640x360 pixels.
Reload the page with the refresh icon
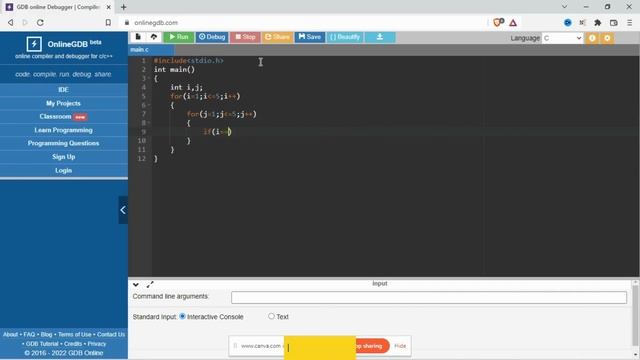pyautogui.click(x=40, y=23)
